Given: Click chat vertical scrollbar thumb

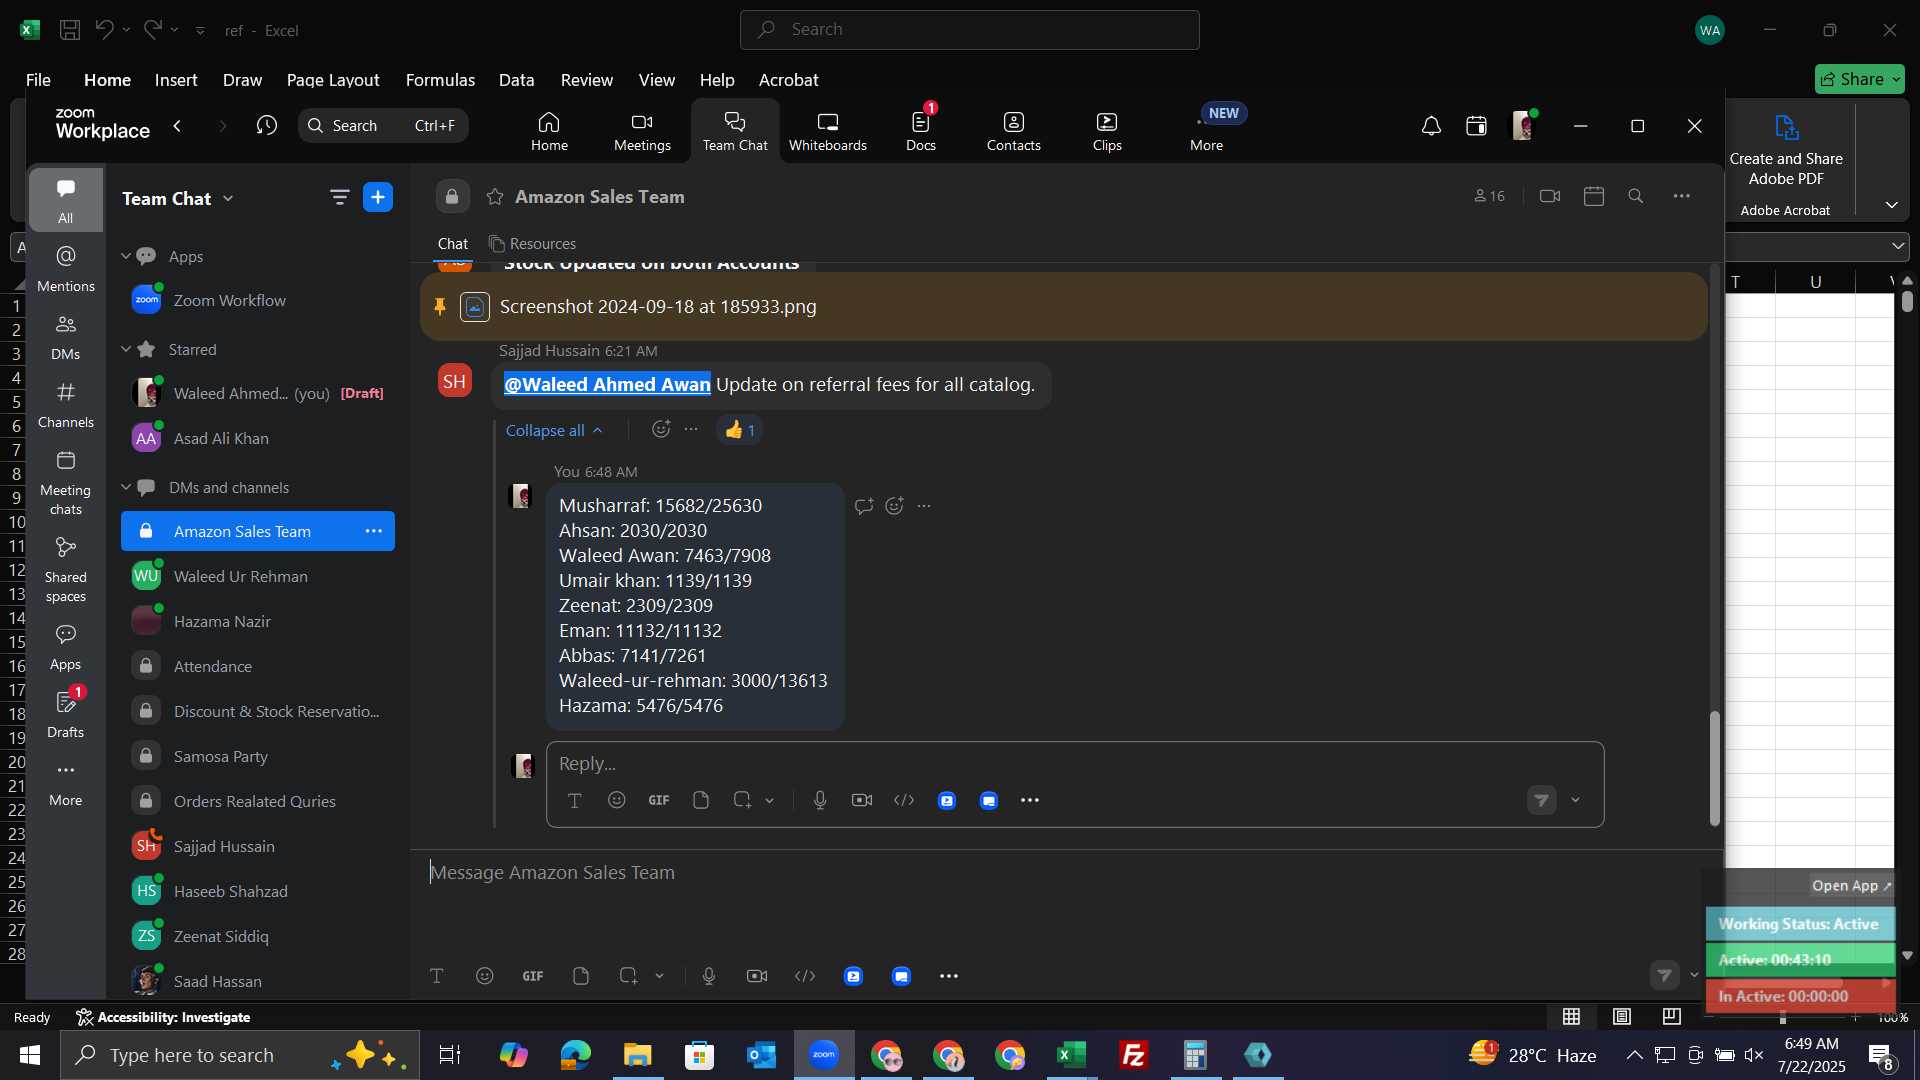Looking at the screenshot, I should click(1714, 768).
